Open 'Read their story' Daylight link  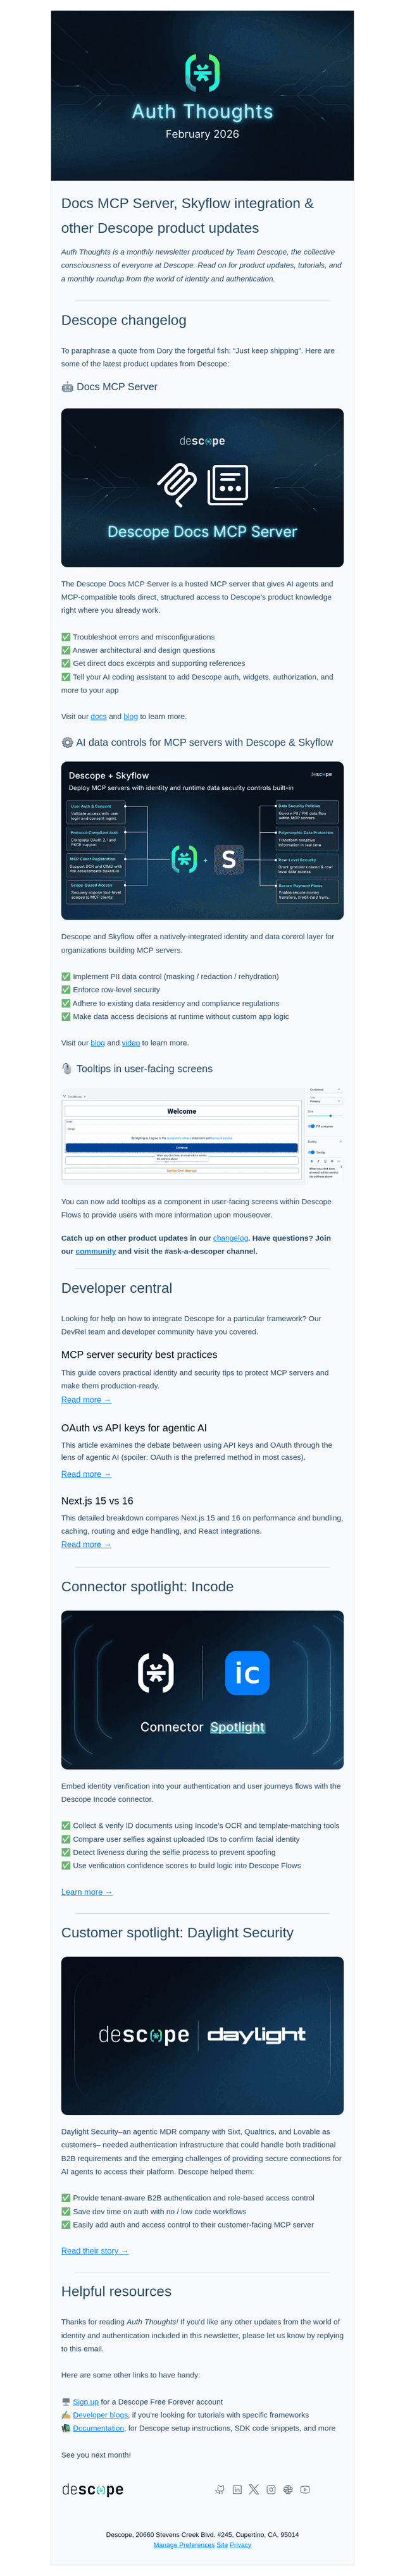[x=95, y=2251]
